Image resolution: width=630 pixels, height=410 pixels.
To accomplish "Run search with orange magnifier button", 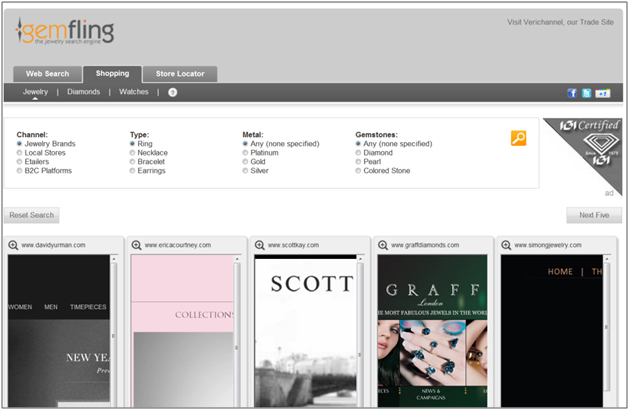I will pos(518,138).
